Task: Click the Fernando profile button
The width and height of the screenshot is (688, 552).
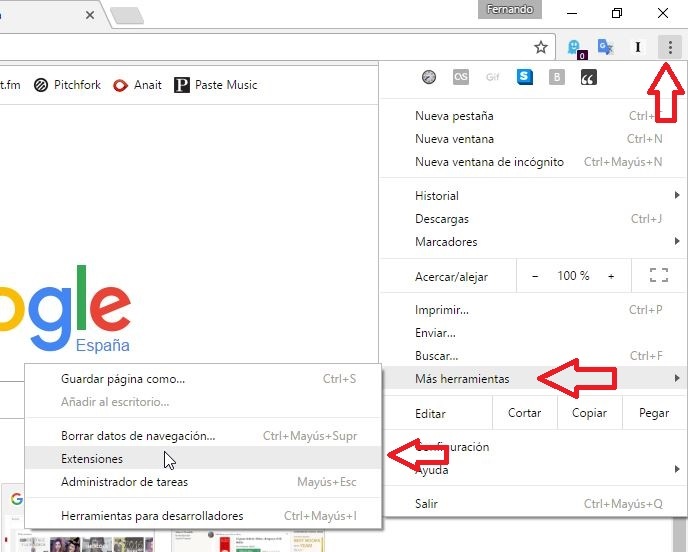Action: tap(510, 10)
